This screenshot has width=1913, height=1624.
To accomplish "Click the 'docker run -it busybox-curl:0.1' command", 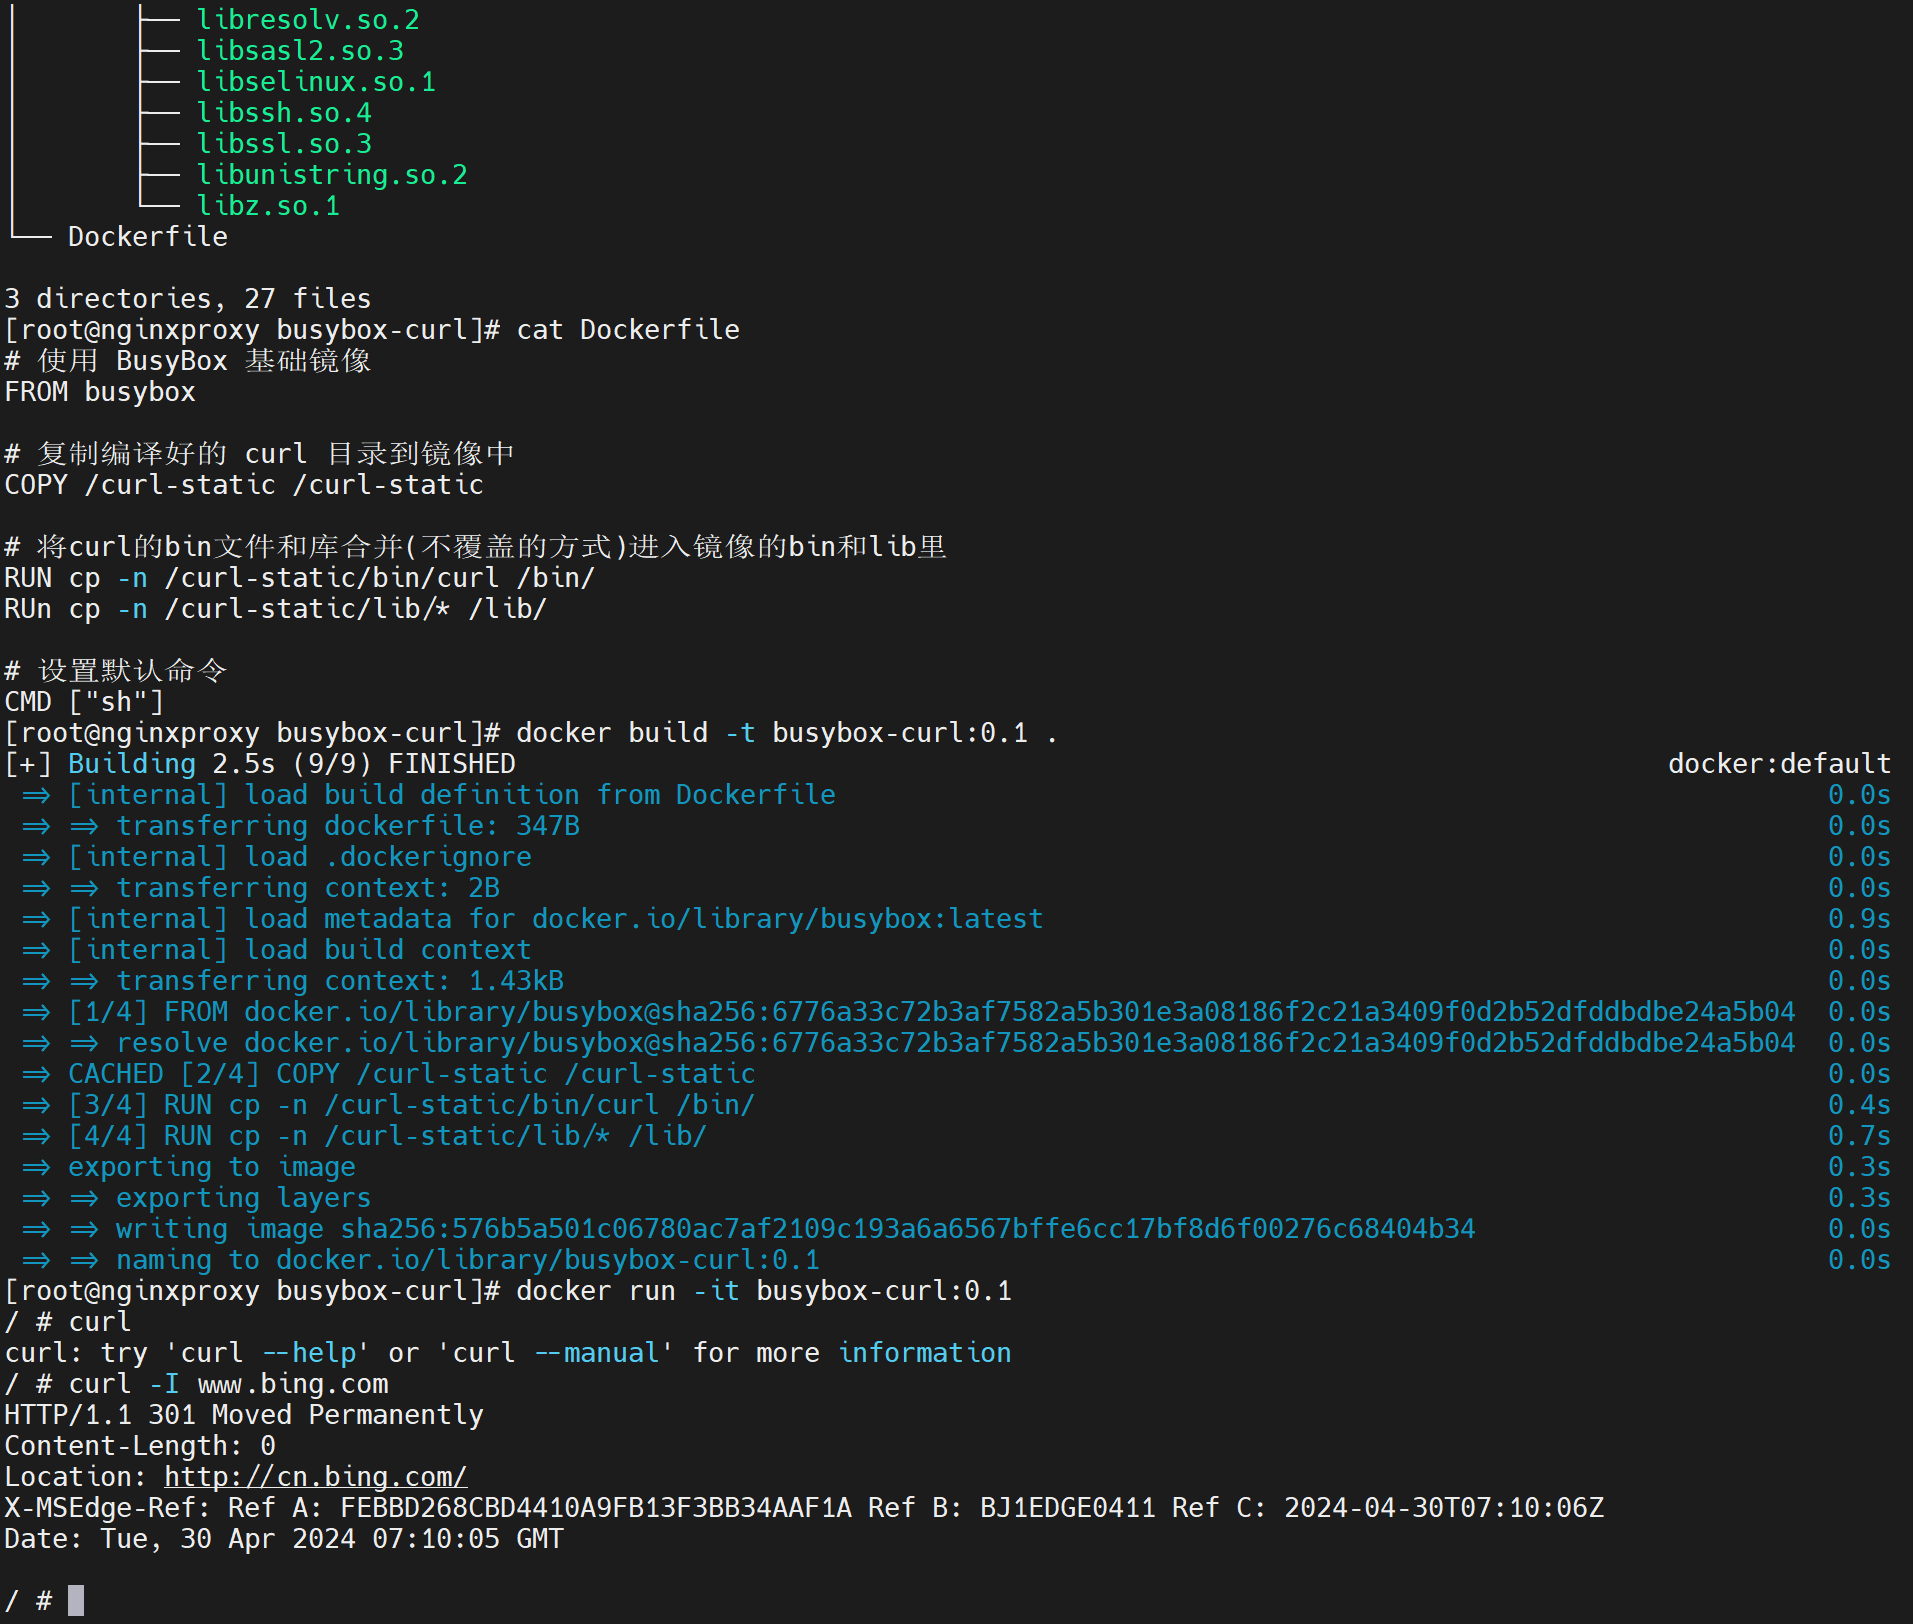I will coord(764,1291).
